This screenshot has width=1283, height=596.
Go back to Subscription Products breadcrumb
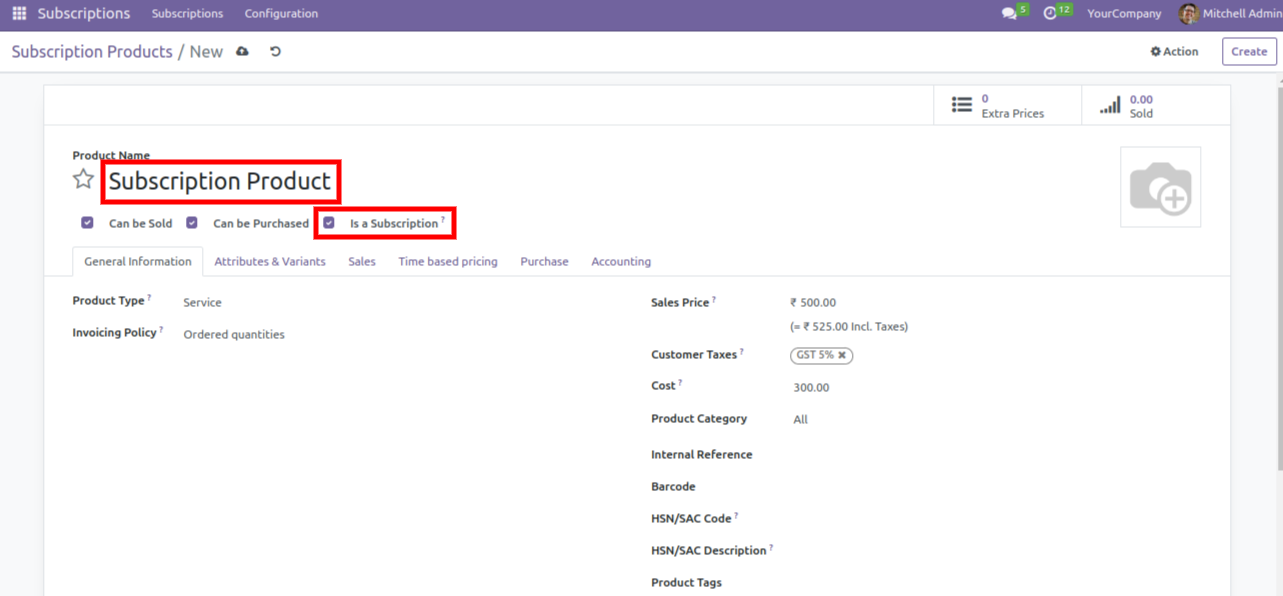[92, 52]
